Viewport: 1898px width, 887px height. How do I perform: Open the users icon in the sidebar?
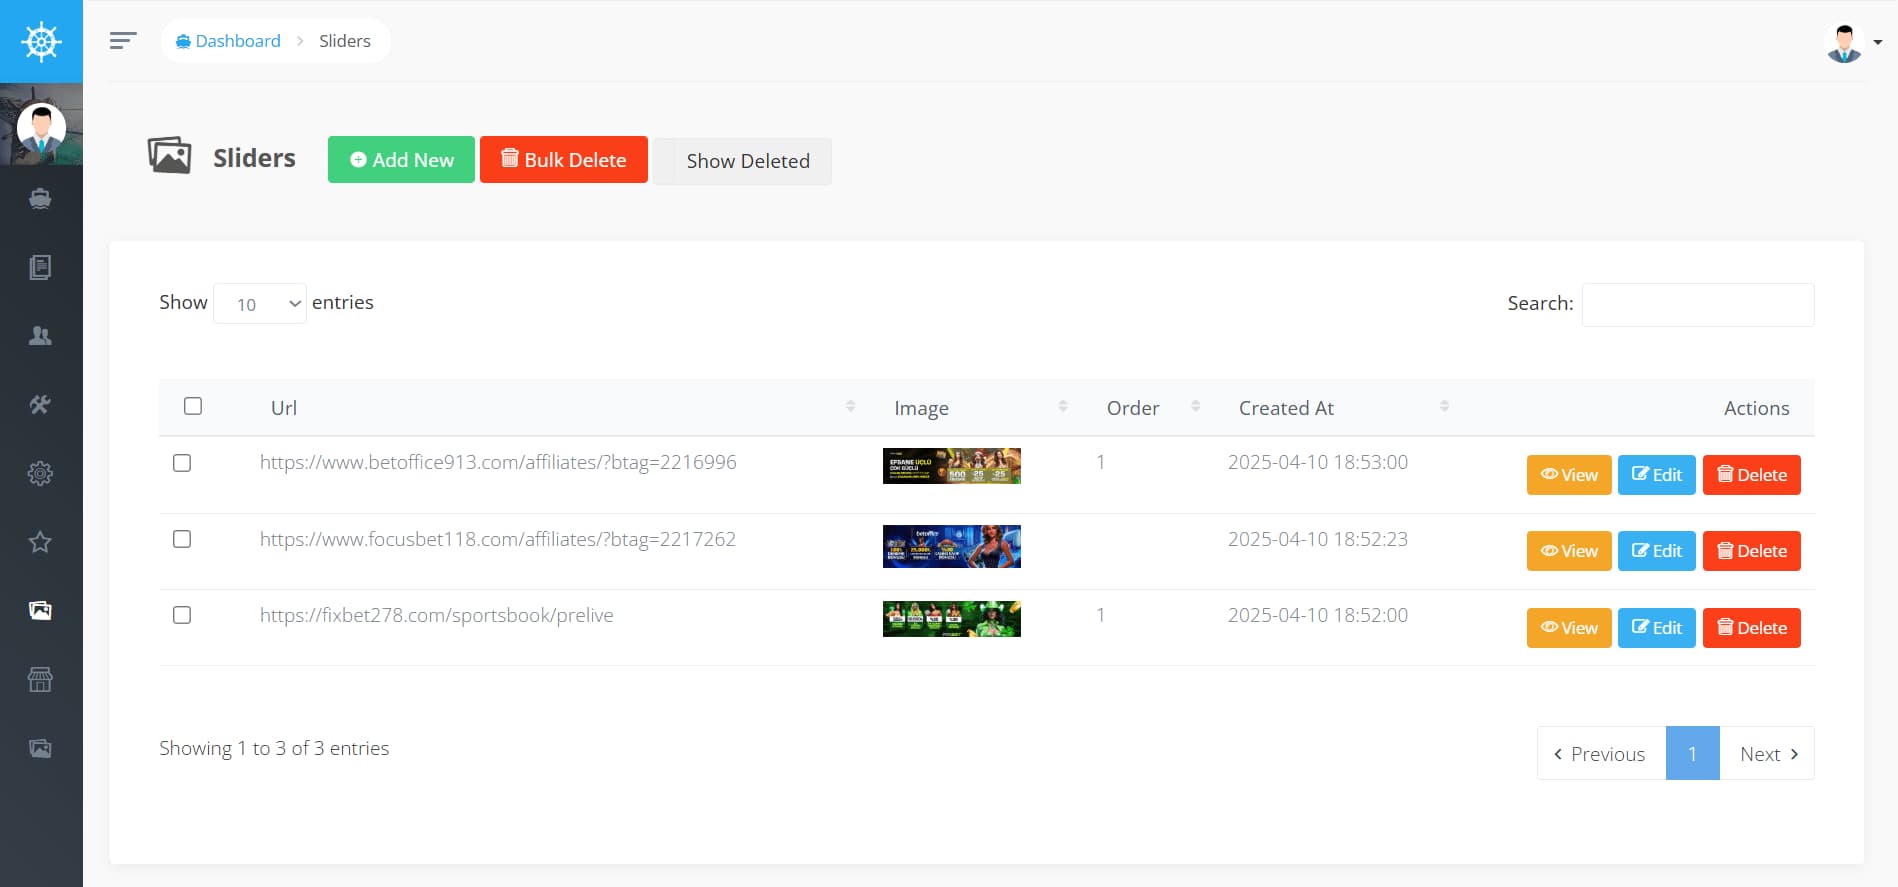[40, 336]
